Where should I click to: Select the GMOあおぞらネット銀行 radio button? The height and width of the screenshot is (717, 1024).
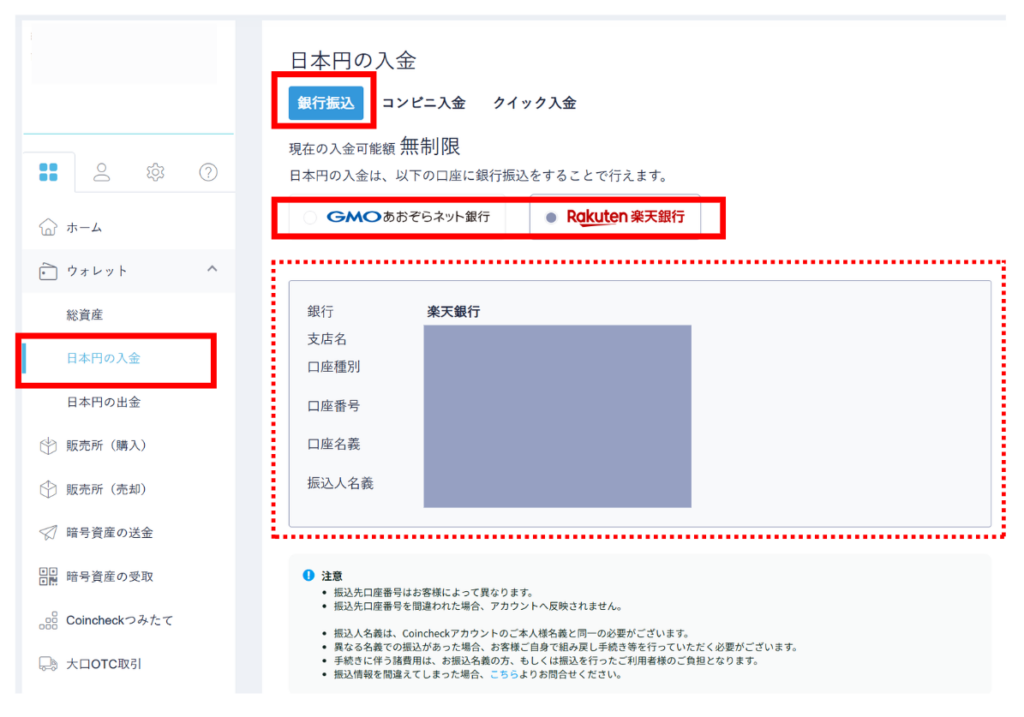point(310,217)
